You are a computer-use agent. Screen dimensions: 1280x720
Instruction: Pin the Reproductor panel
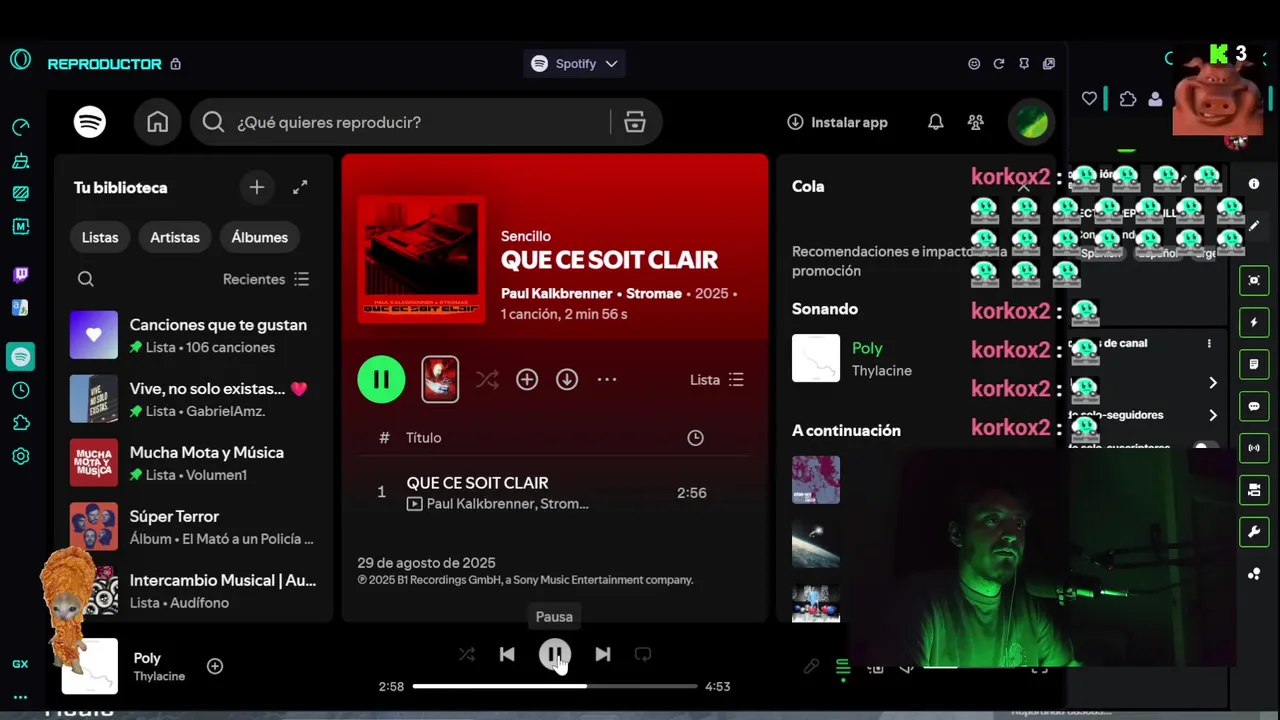pyautogui.click(x=1023, y=63)
